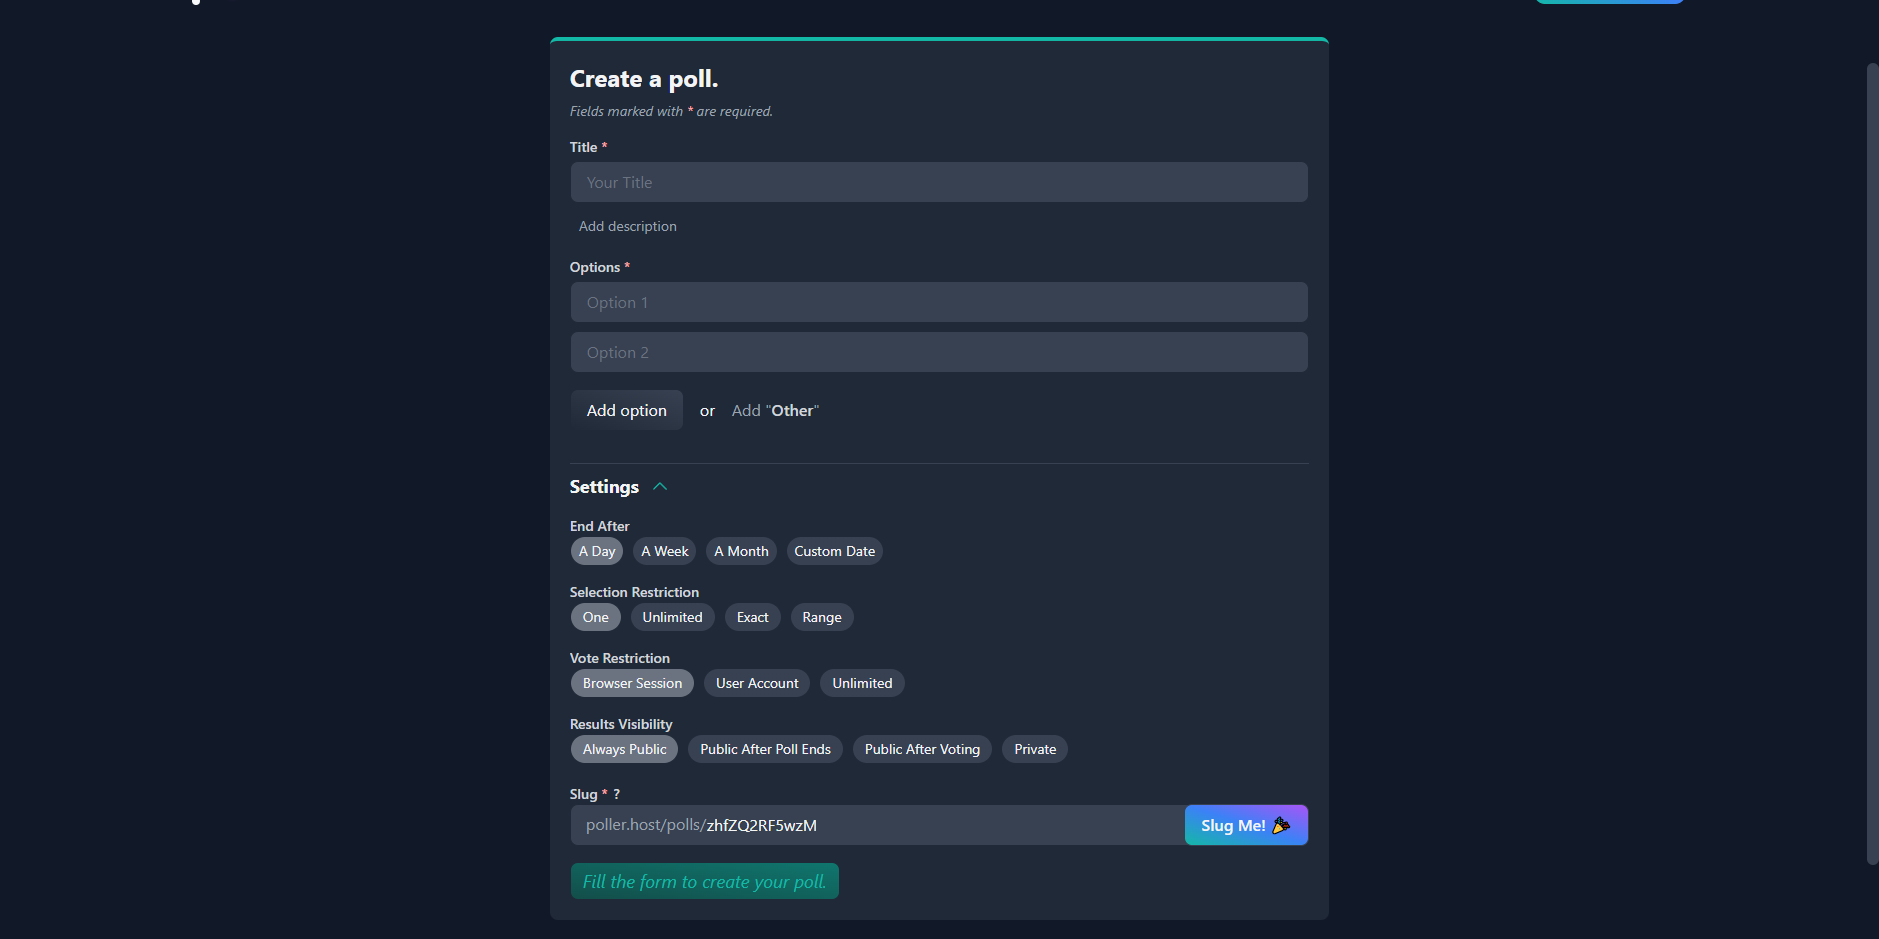Select A Month as end option
Viewport: 1879px width, 939px height.
(741, 551)
